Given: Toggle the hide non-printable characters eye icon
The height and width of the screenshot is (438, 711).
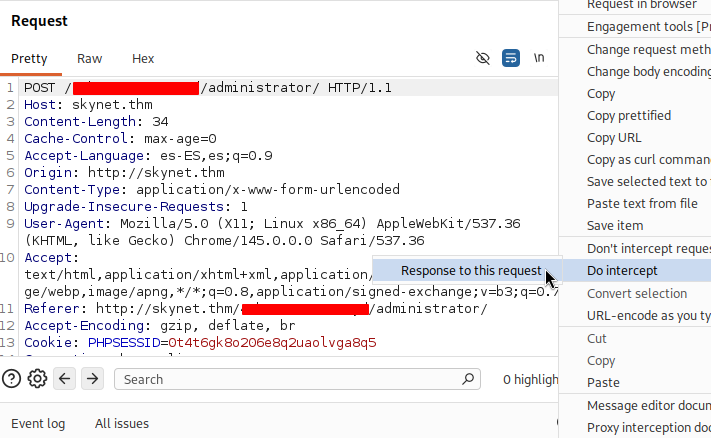Looking at the screenshot, I should pyautogui.click(x=482, y=58).
